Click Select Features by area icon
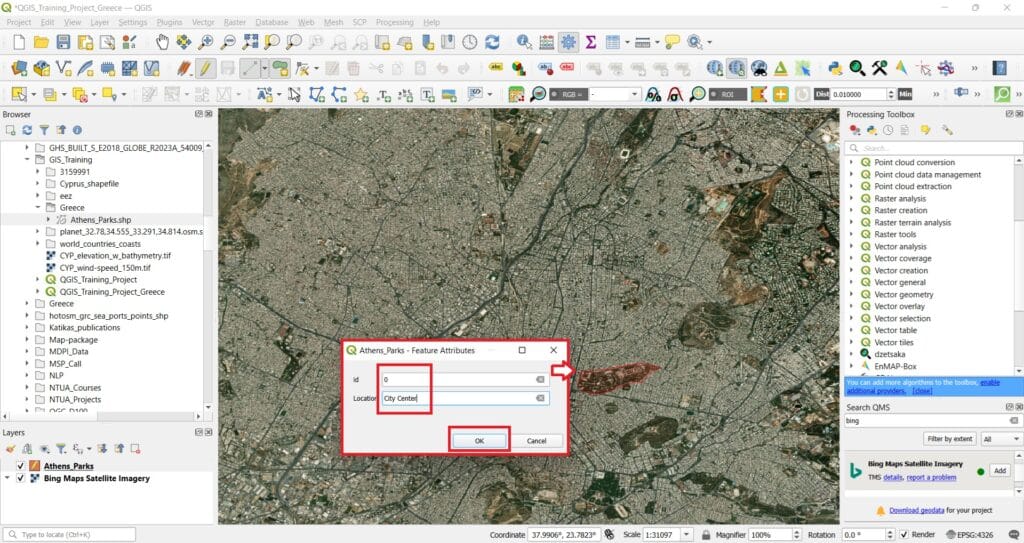Image resolution: width=1024 pixels, height=543 pixels. (x=19, y=94)
